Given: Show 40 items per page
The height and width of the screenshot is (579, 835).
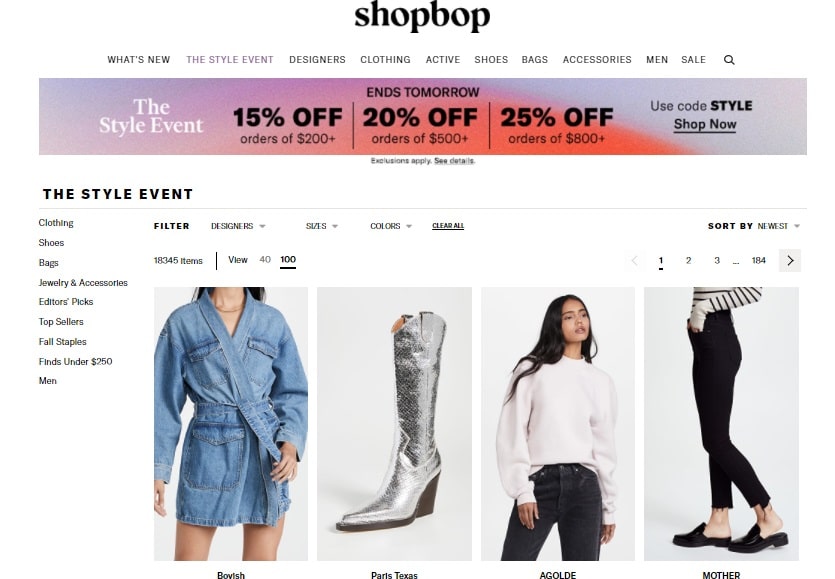Looking at the screenshot, I should click(x=265, y=260).
